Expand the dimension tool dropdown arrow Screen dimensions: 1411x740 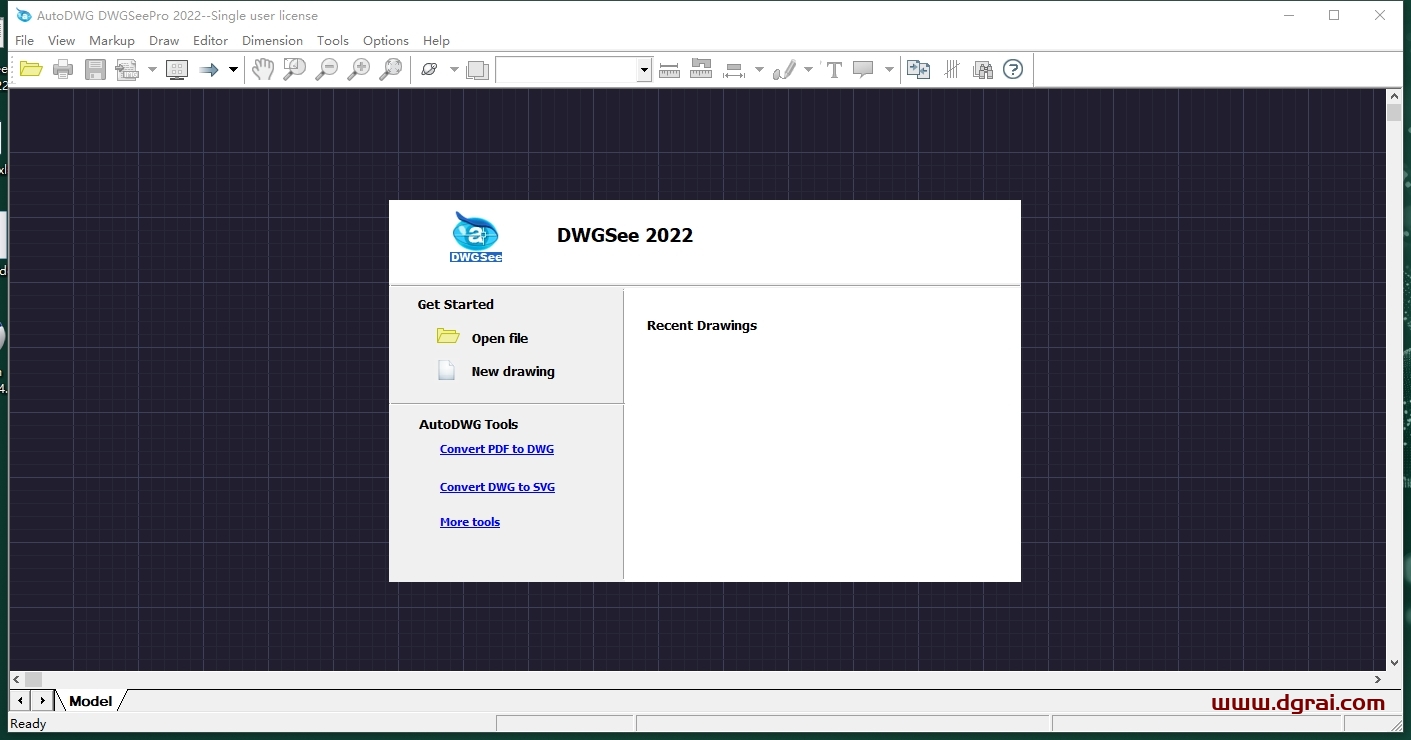pyautogui.click(x=759, y=69)
